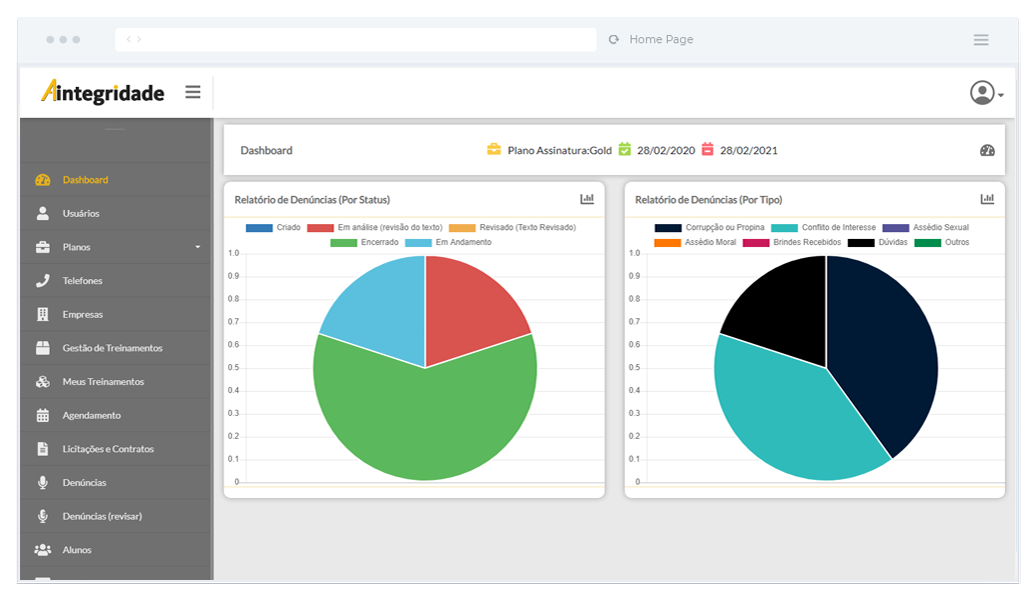This screenshot has height=616, width=1036.
Task: Click green Encerrado pie slice
Action: point(425,423)
